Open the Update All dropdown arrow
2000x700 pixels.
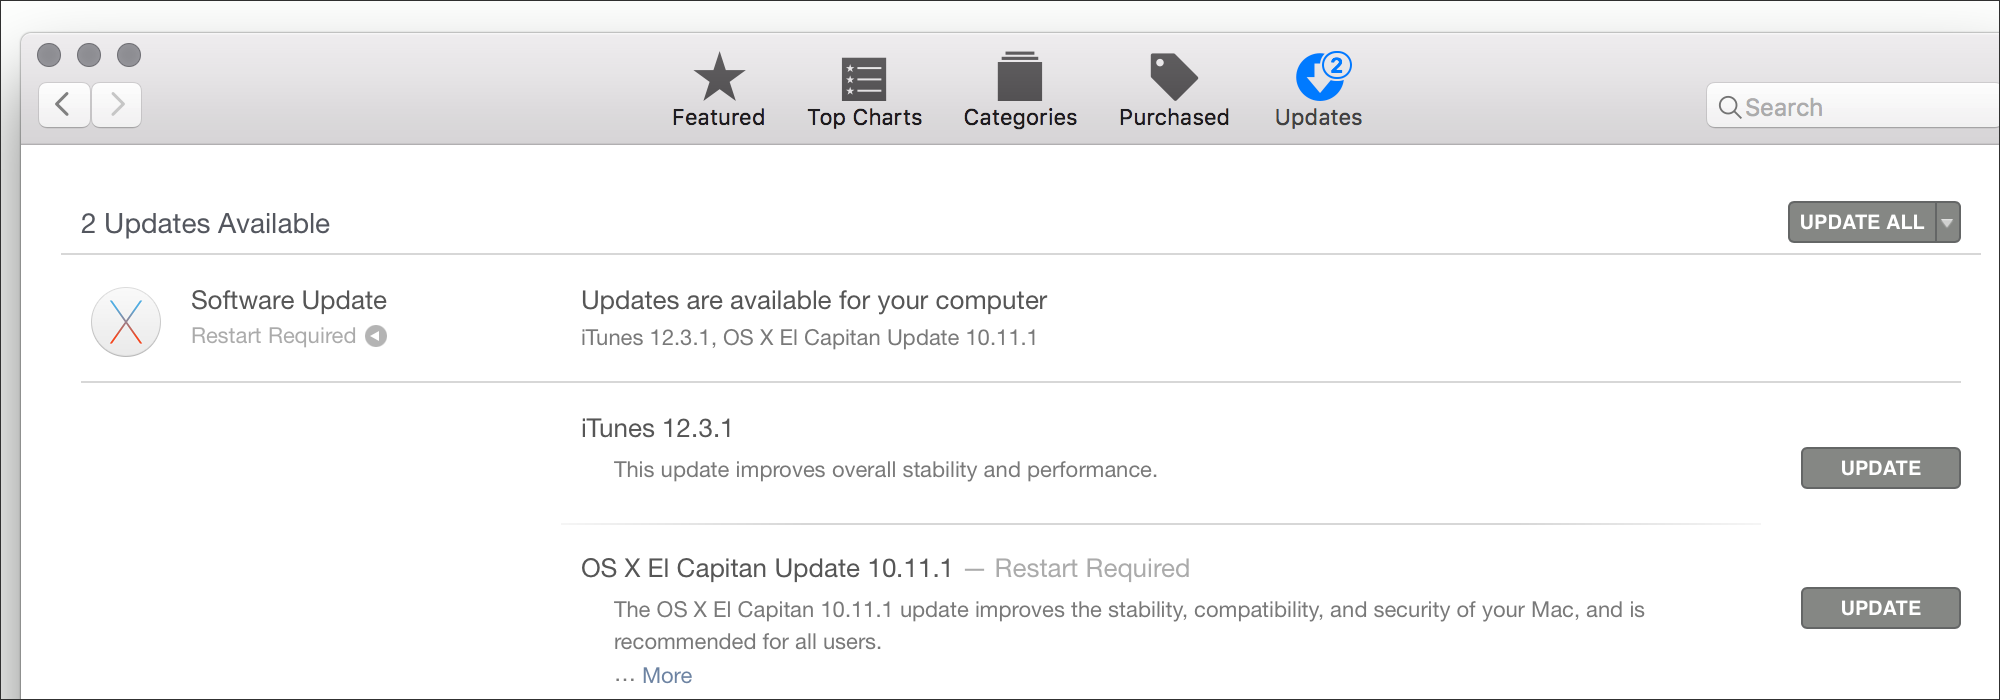1947,222
